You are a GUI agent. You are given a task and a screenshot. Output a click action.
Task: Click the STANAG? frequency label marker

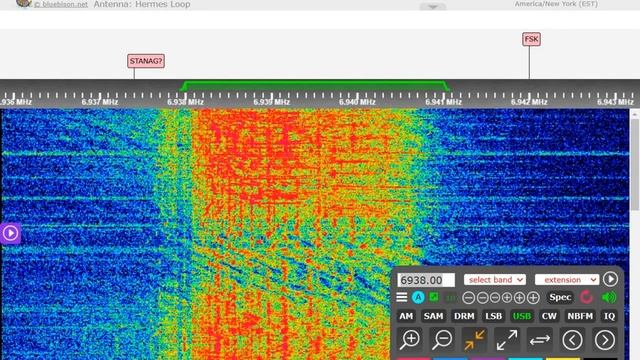146,61
